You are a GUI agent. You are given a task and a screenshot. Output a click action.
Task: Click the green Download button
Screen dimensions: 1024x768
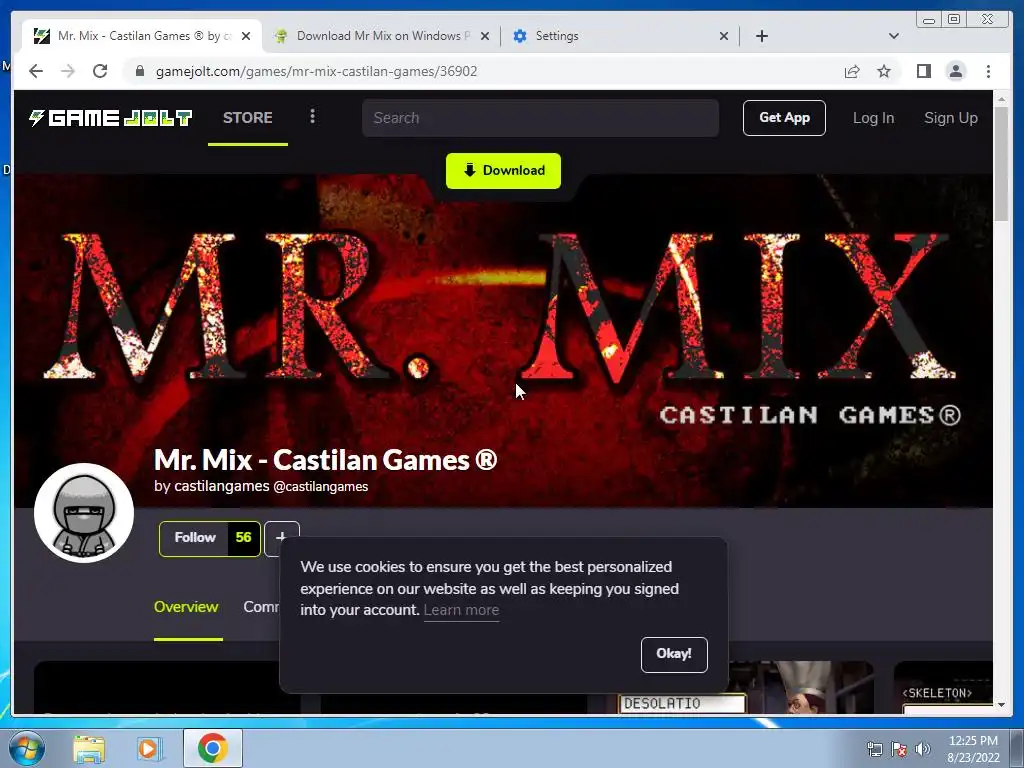click(x=504, y=170)
